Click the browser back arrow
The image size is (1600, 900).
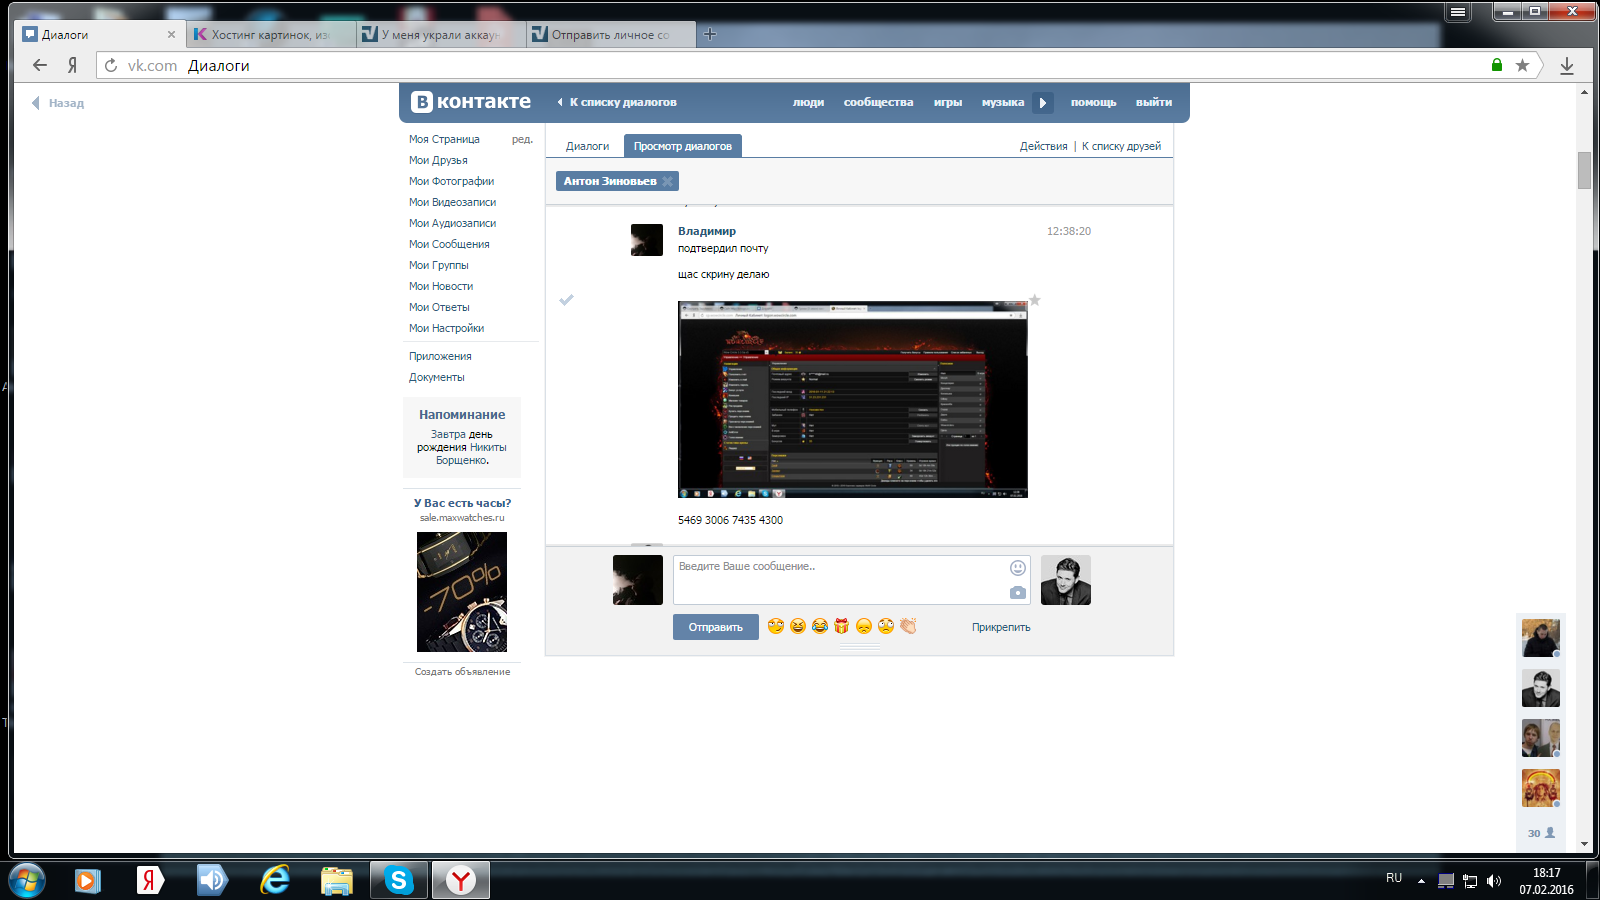(40, 65)
